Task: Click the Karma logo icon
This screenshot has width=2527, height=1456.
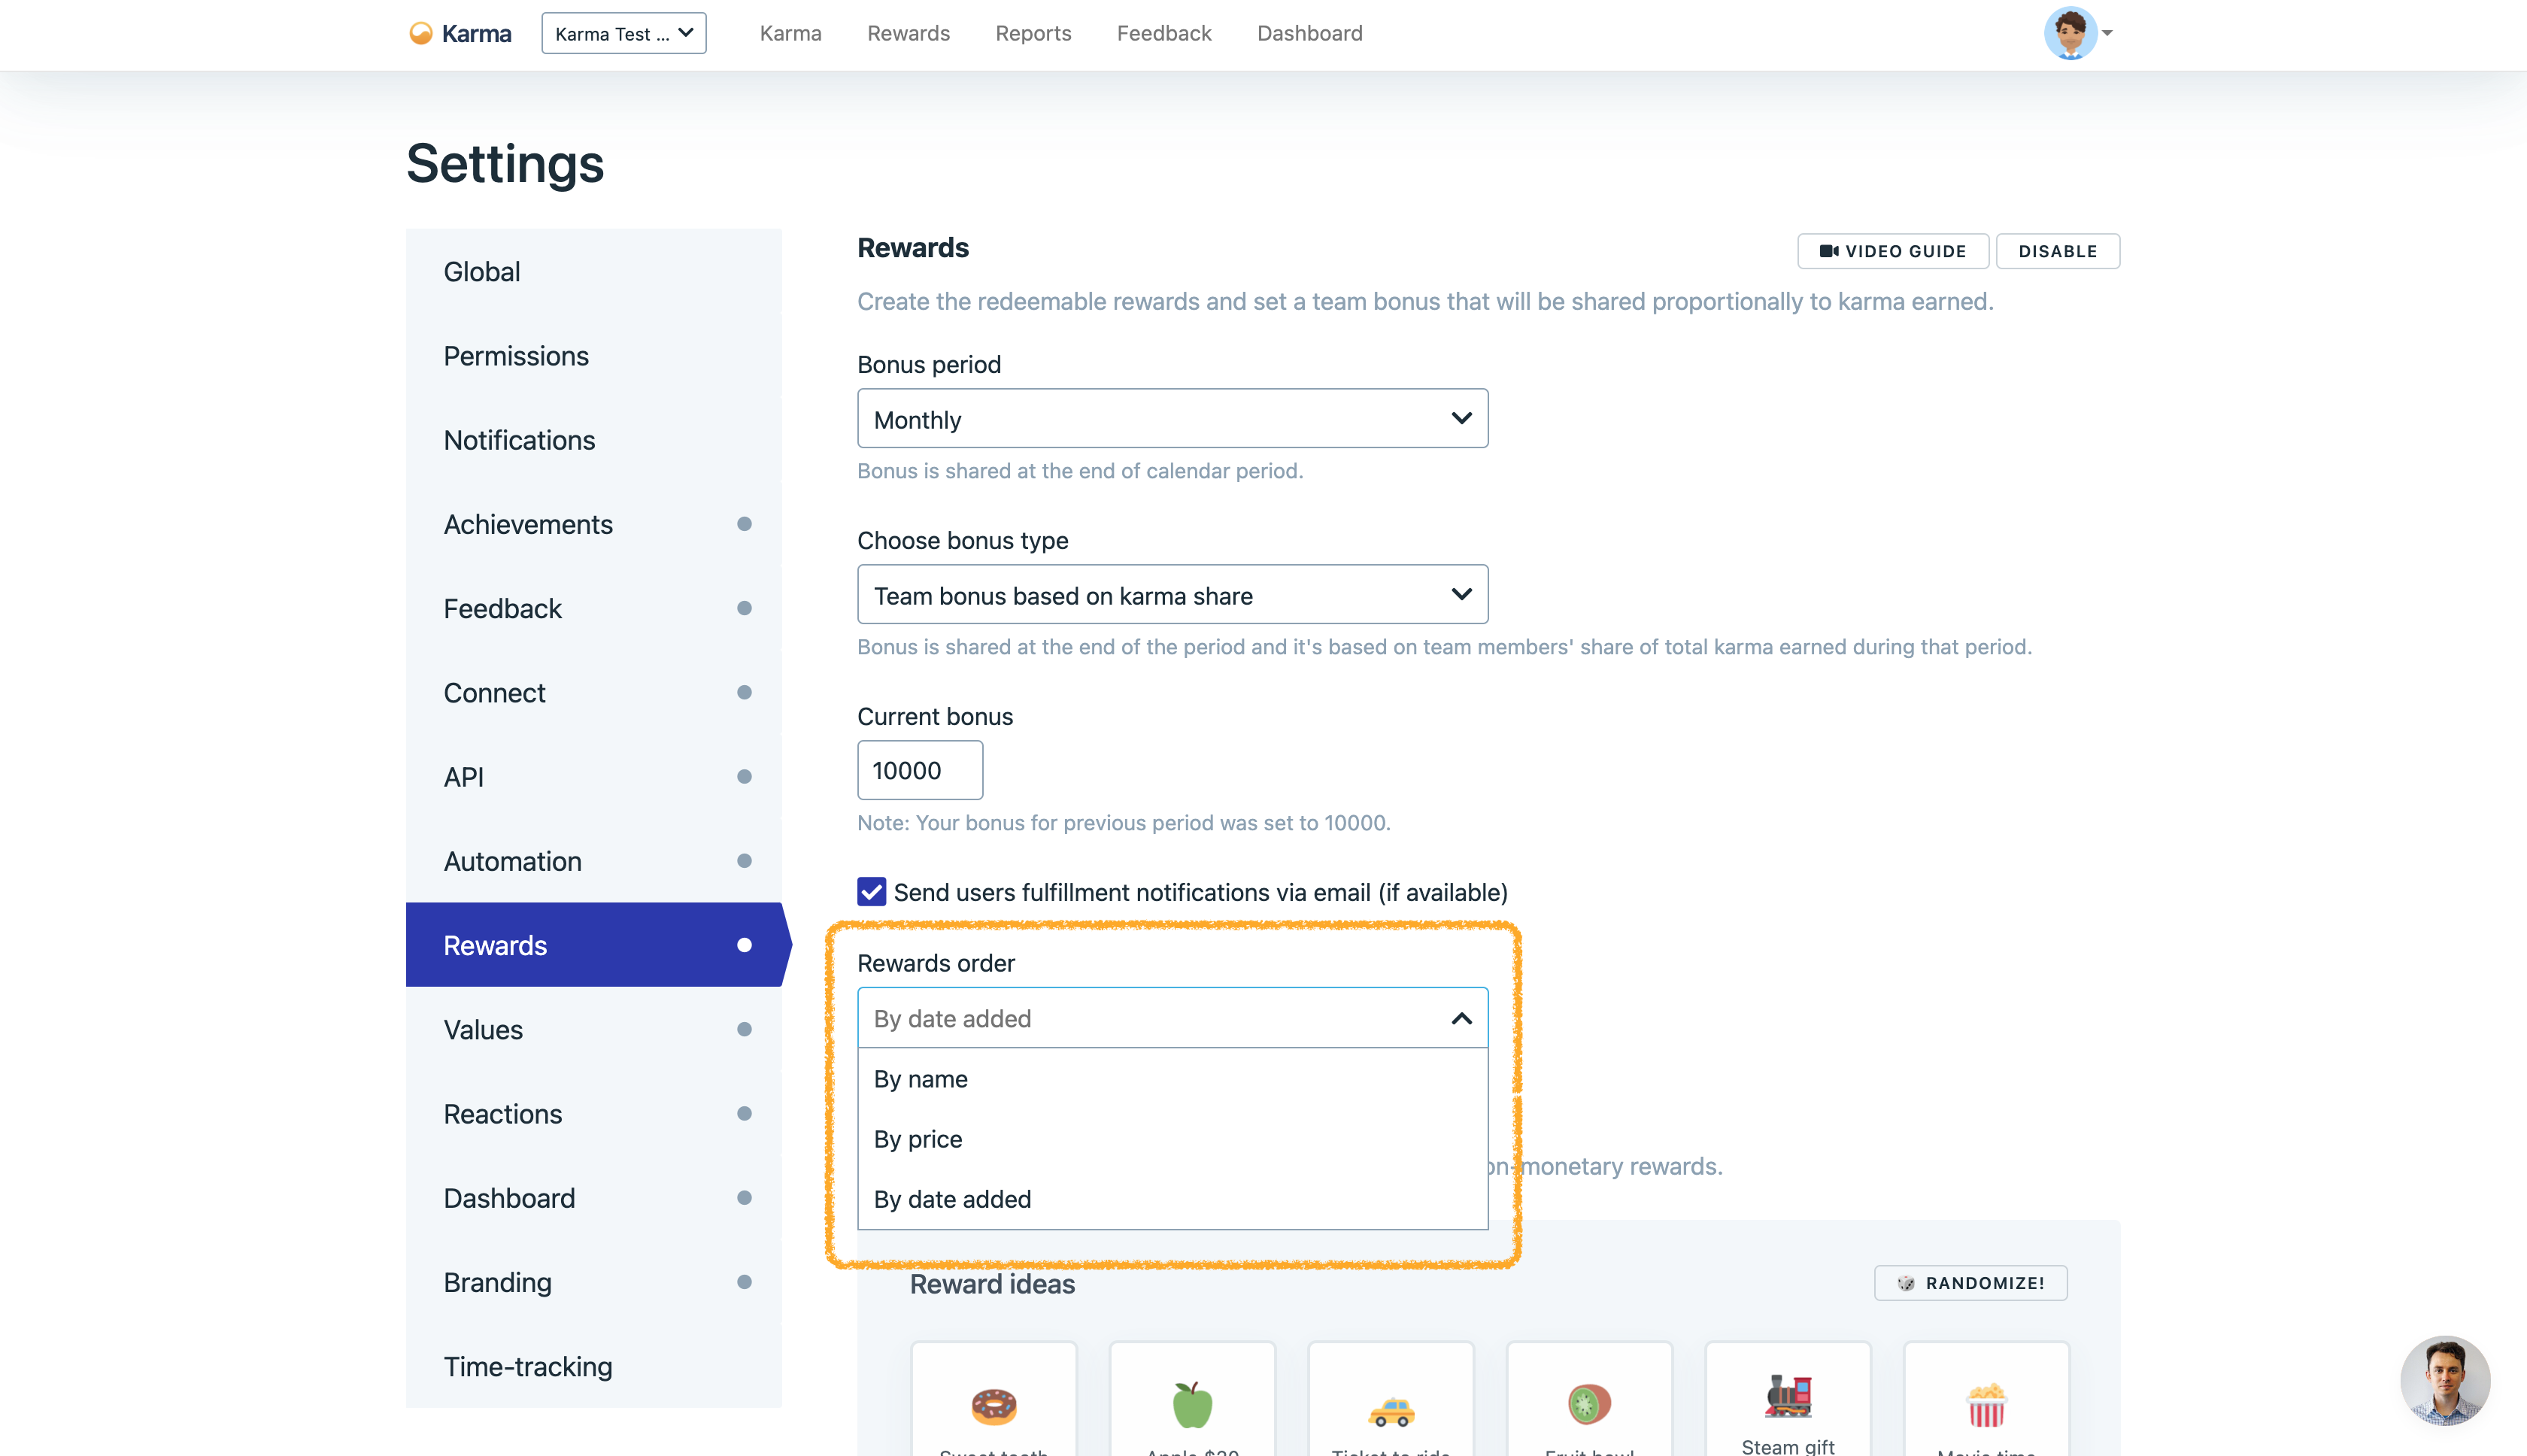Action: 421,34
